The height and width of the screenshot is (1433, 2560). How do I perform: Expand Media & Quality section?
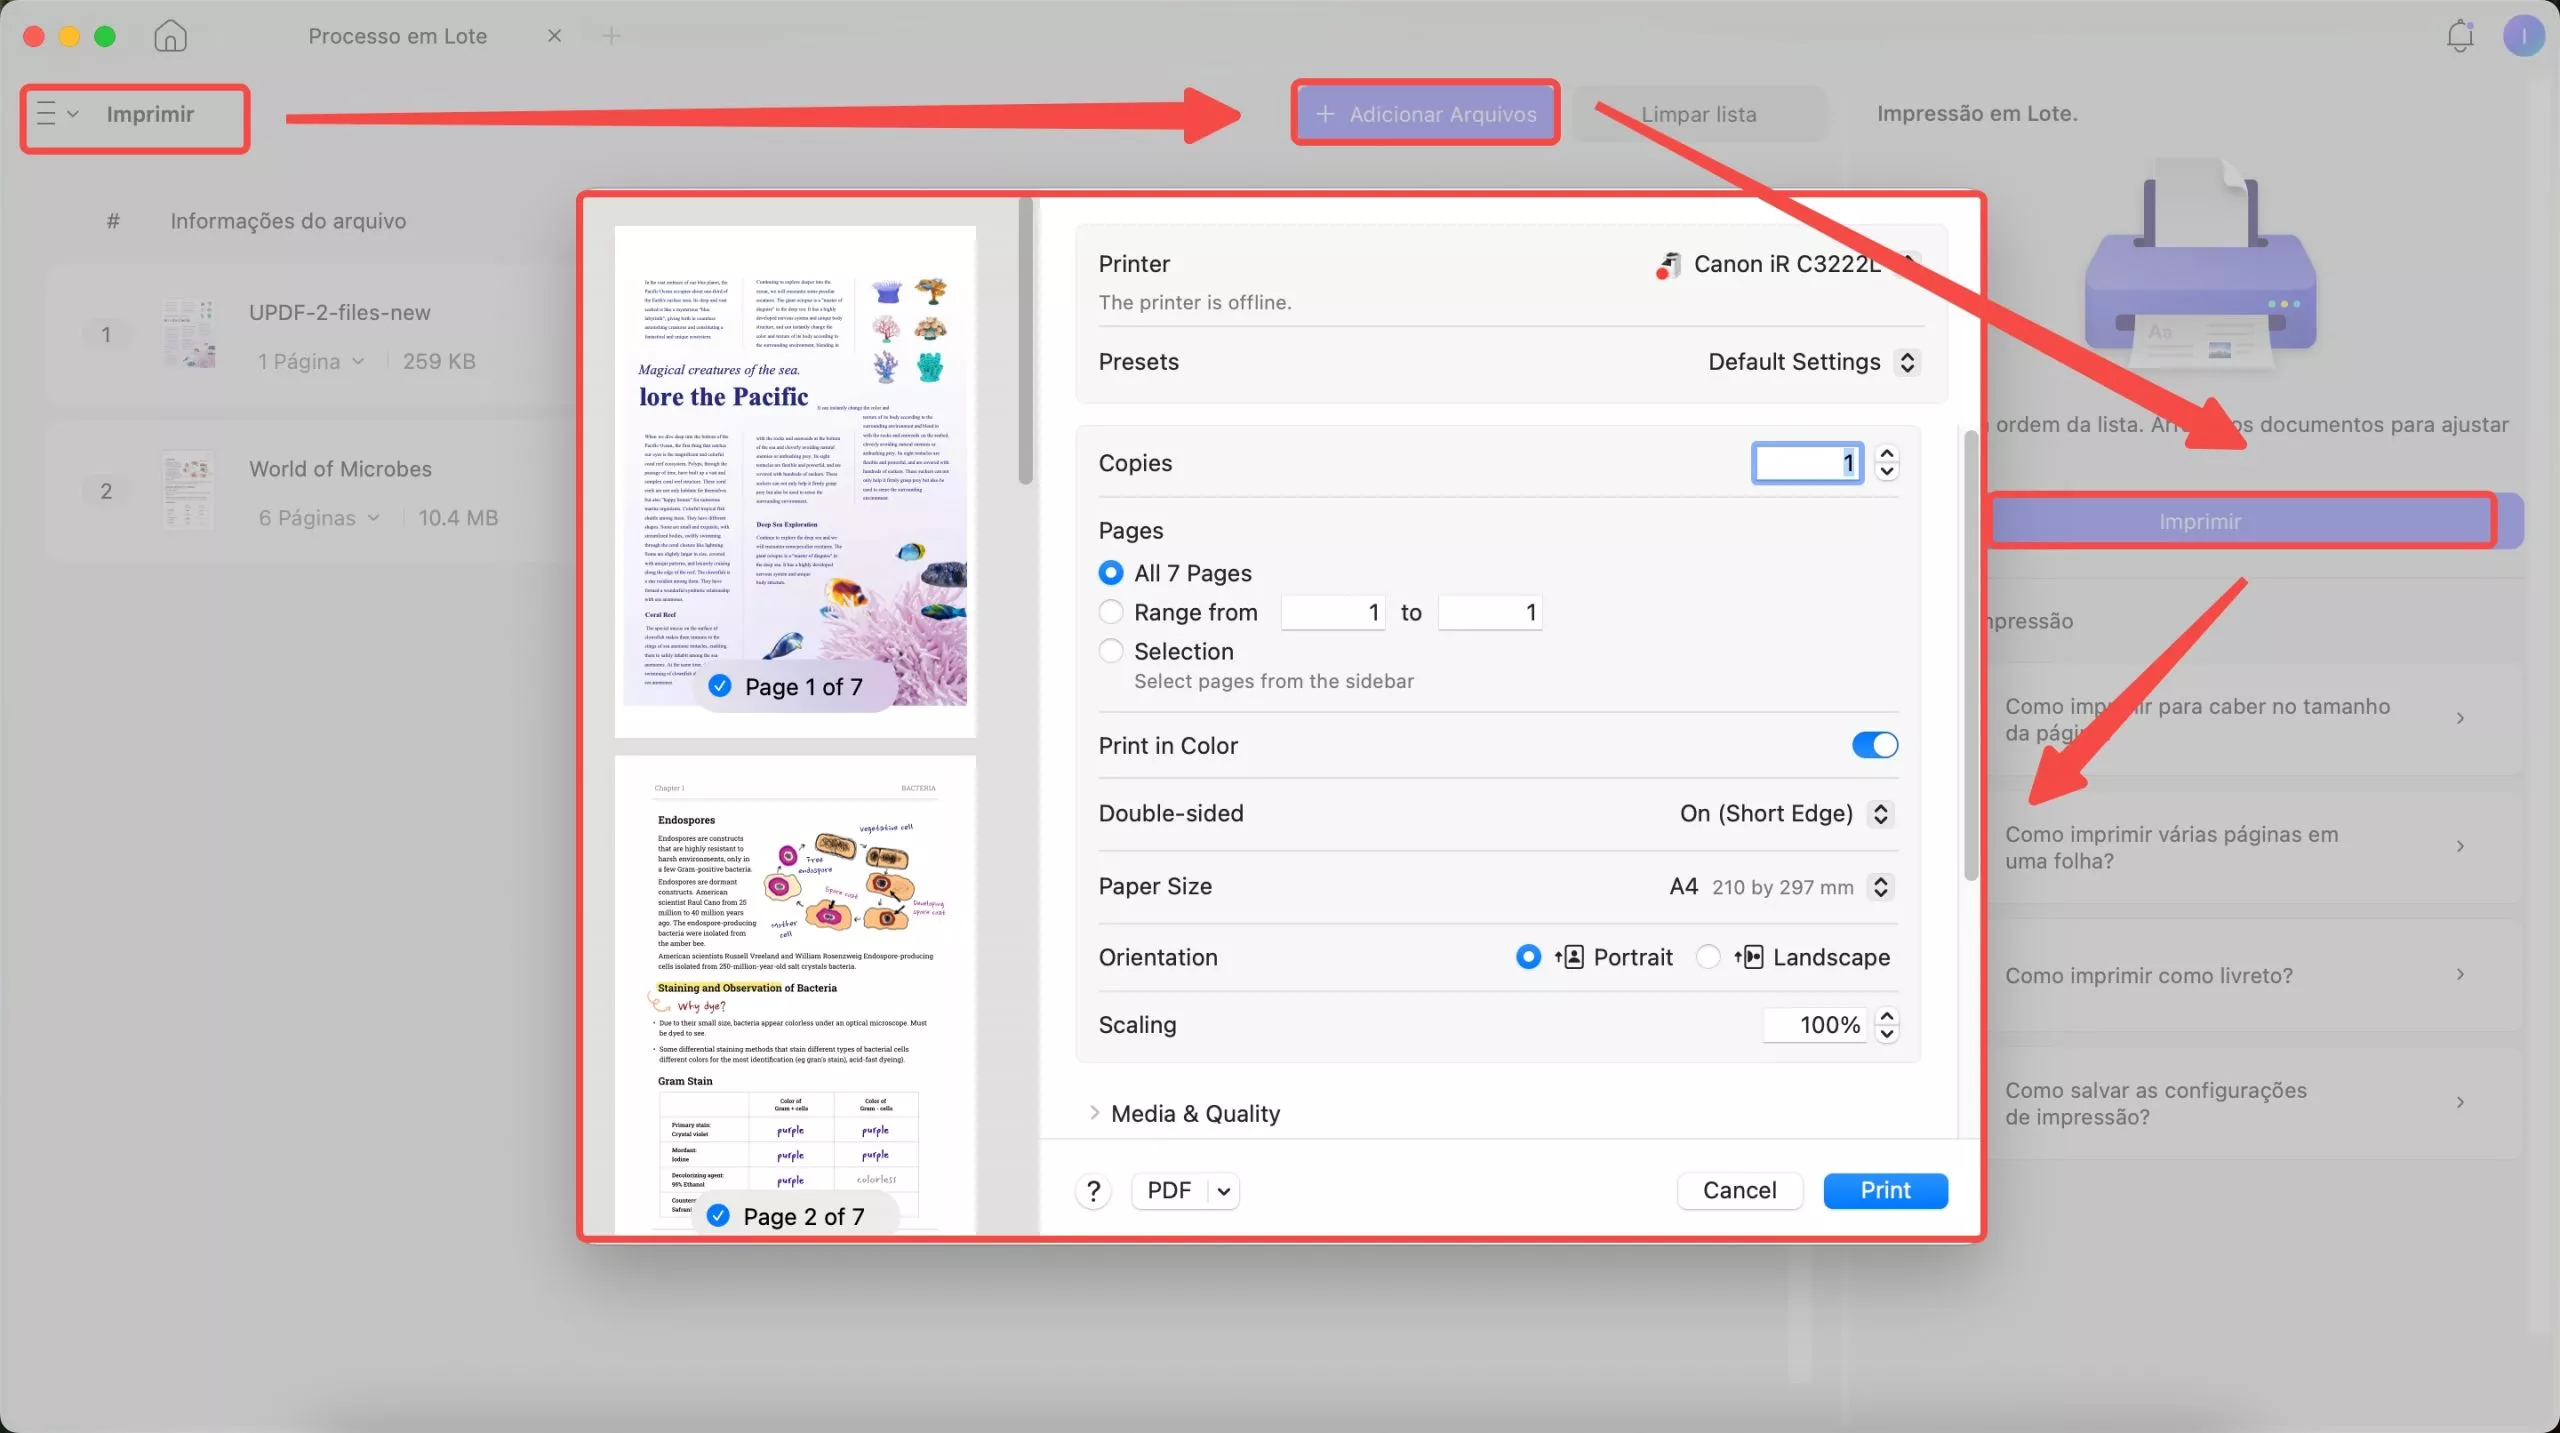(x=1094, y=1113)
